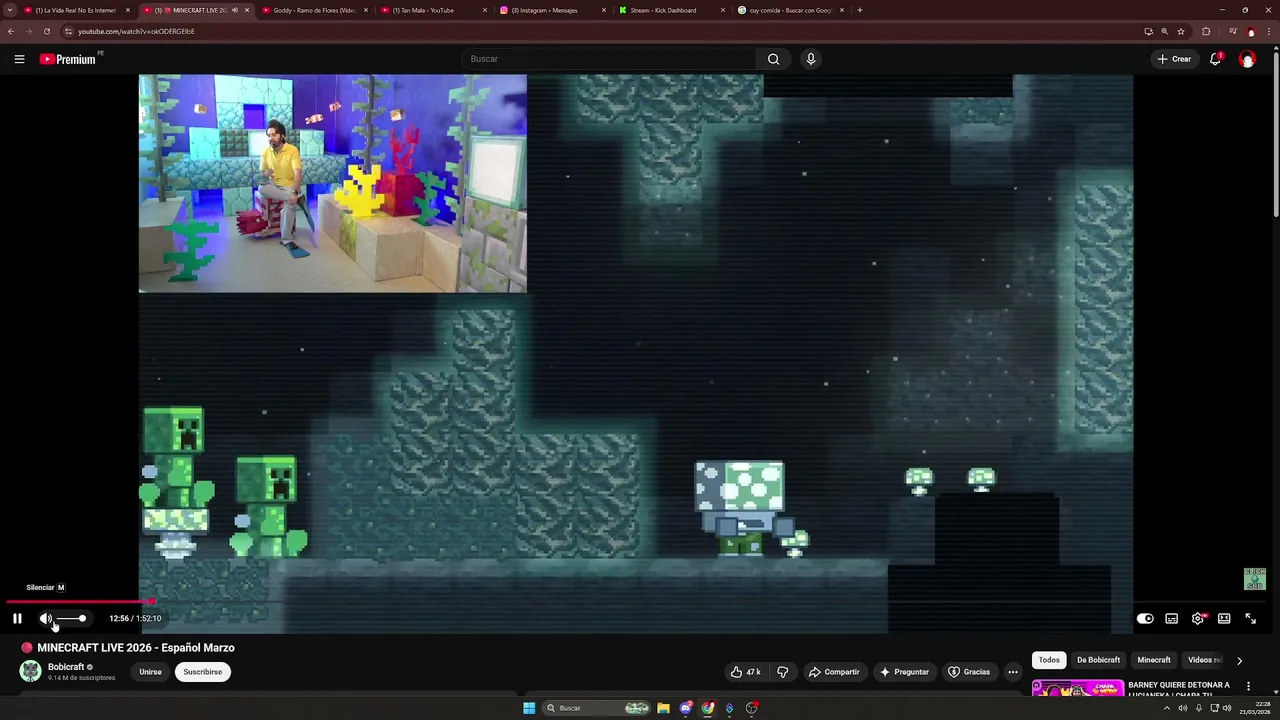This screenshot has height=720, width=1280.
Task: Click the YouTube search magnifier button
Action: [773, 59]
